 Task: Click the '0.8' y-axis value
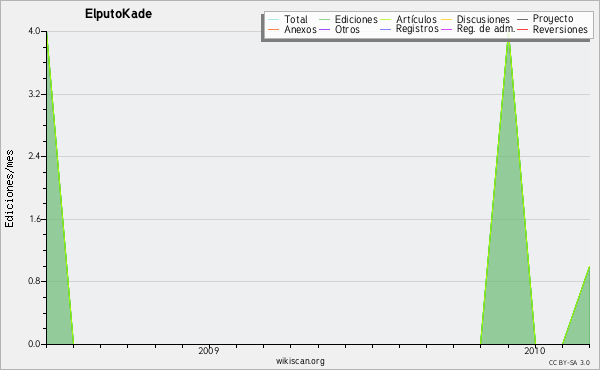pos(34,281)
